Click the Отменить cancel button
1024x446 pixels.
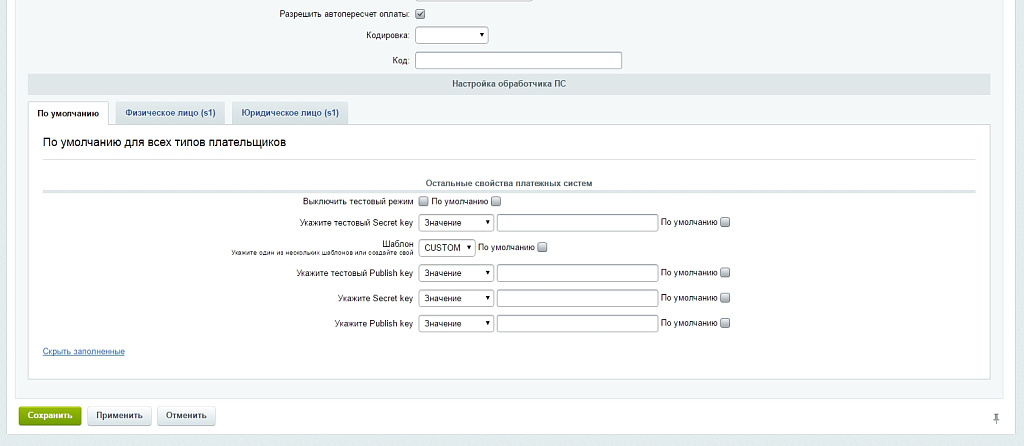coord(186,415)
